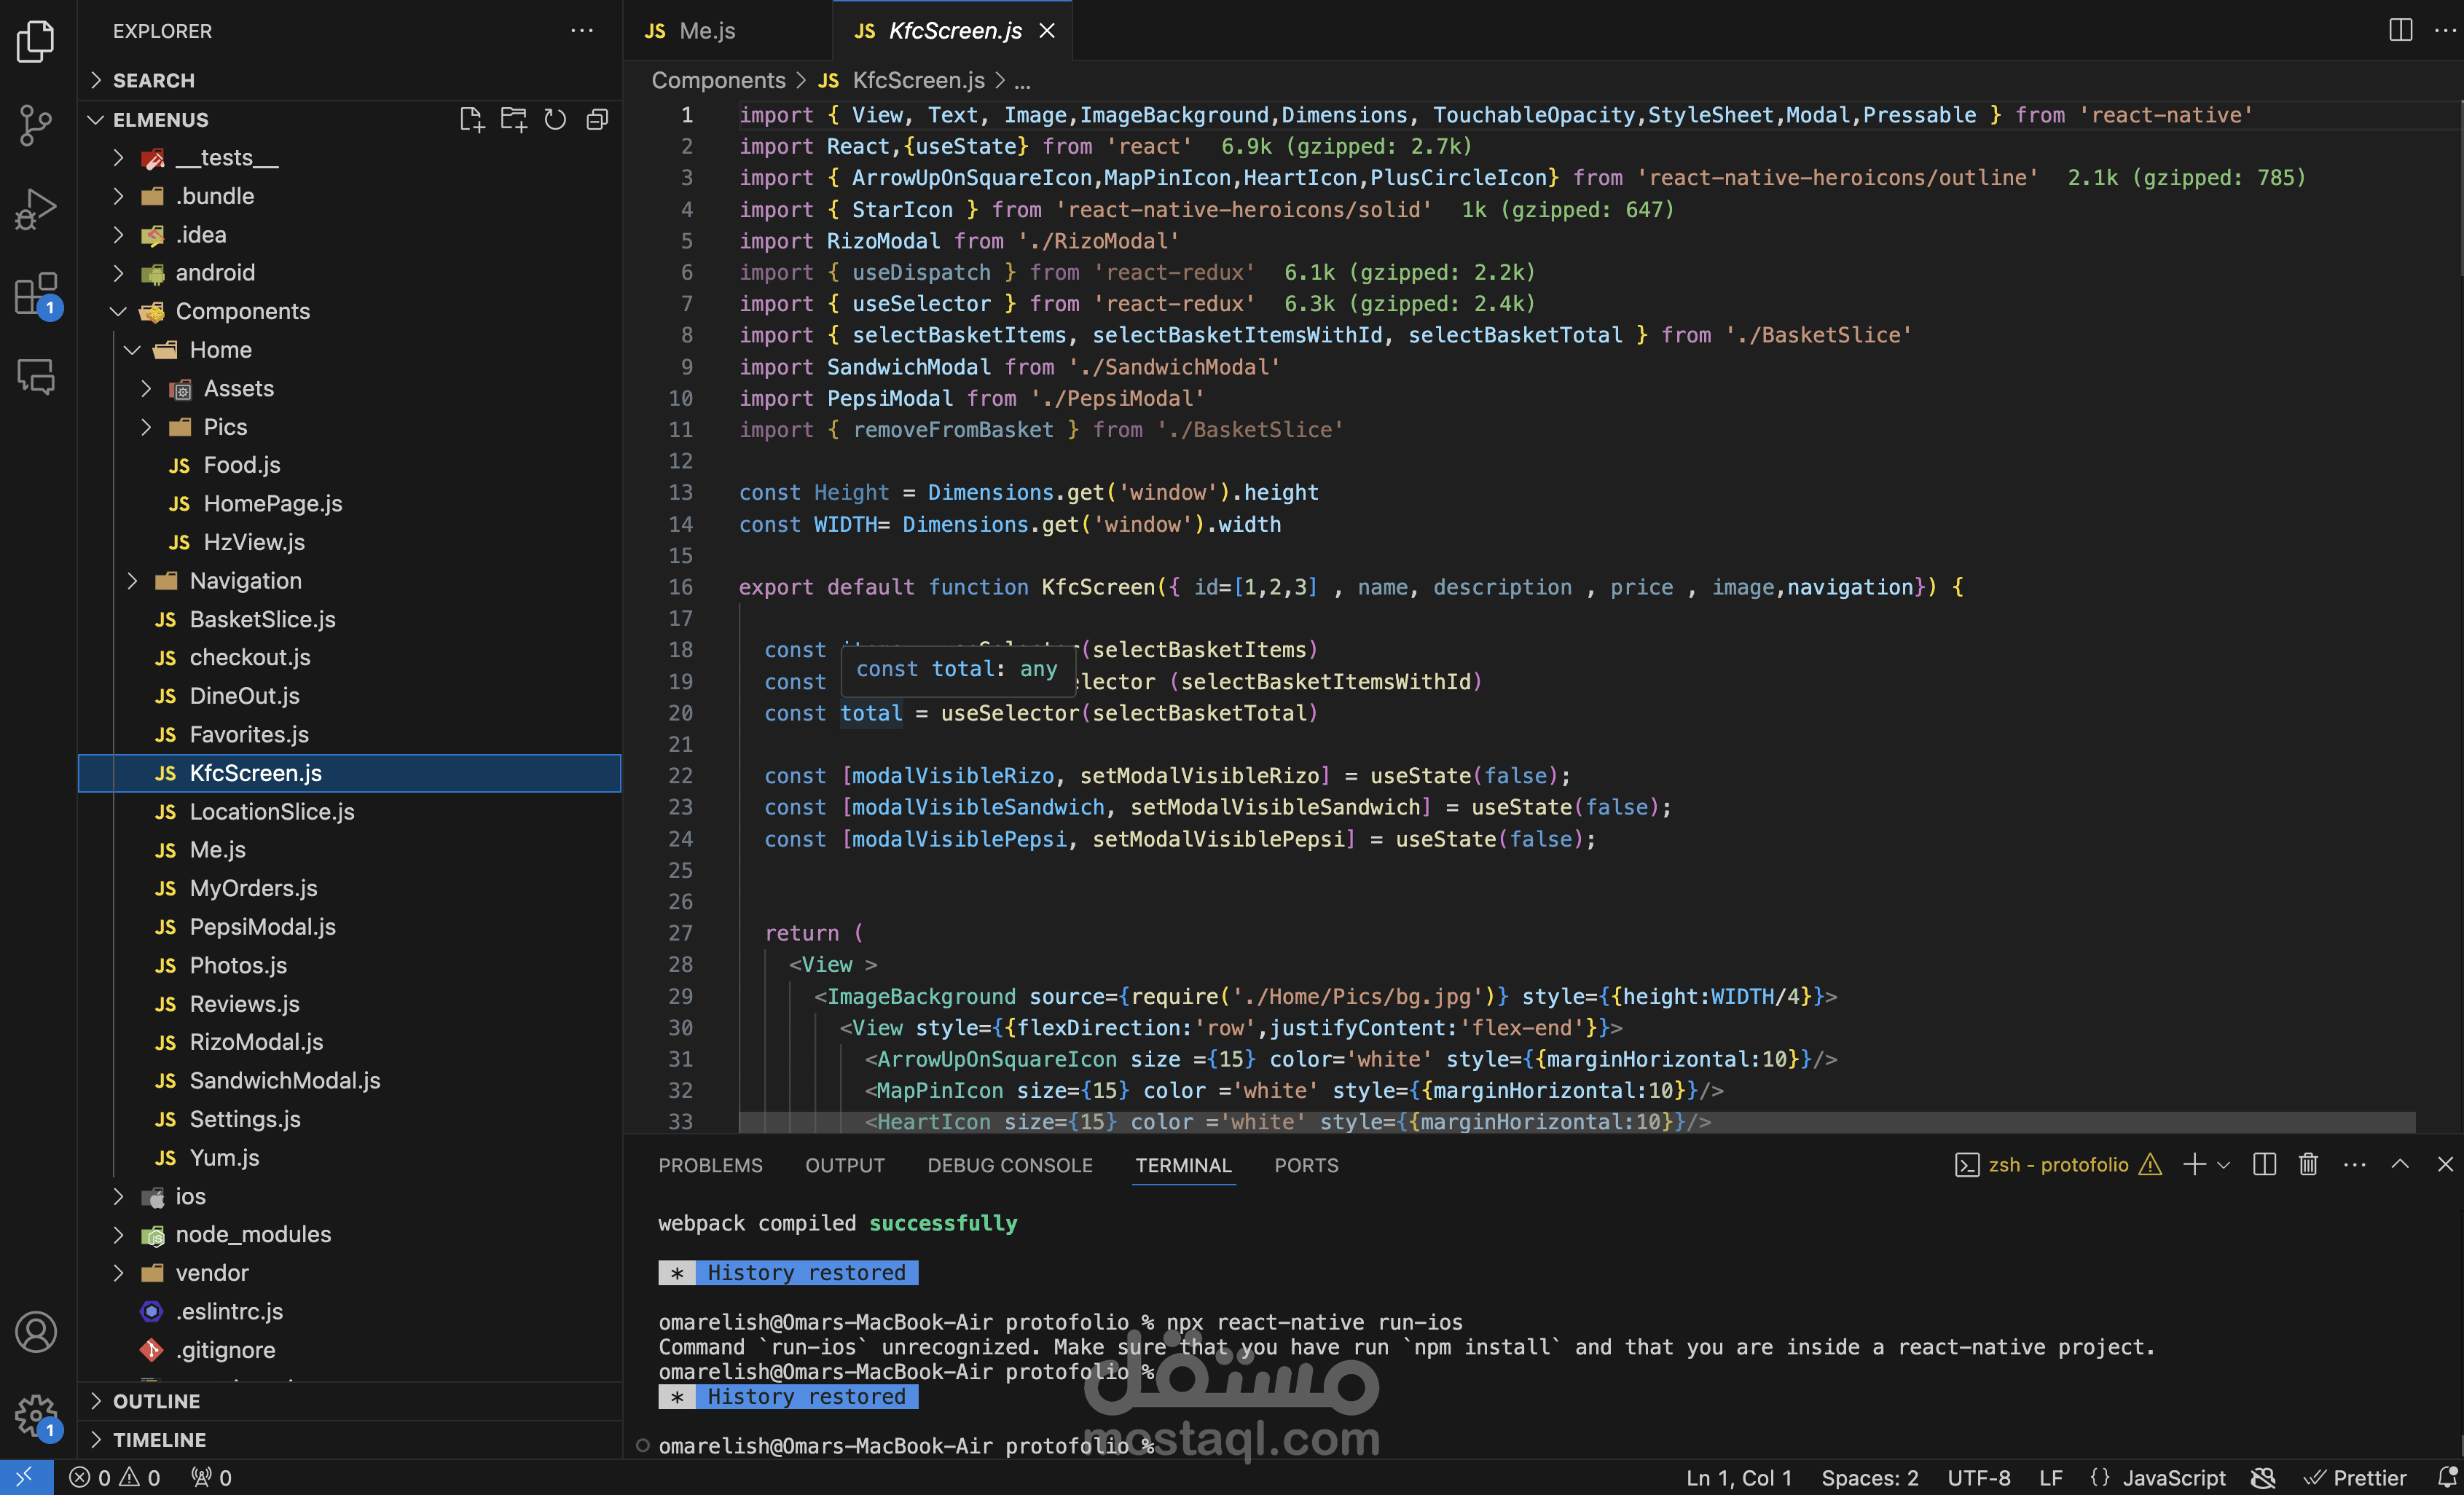This screenshot has width=2464, height=1495.
Task: Close the terminal panel
Action: [2445, 1164]
